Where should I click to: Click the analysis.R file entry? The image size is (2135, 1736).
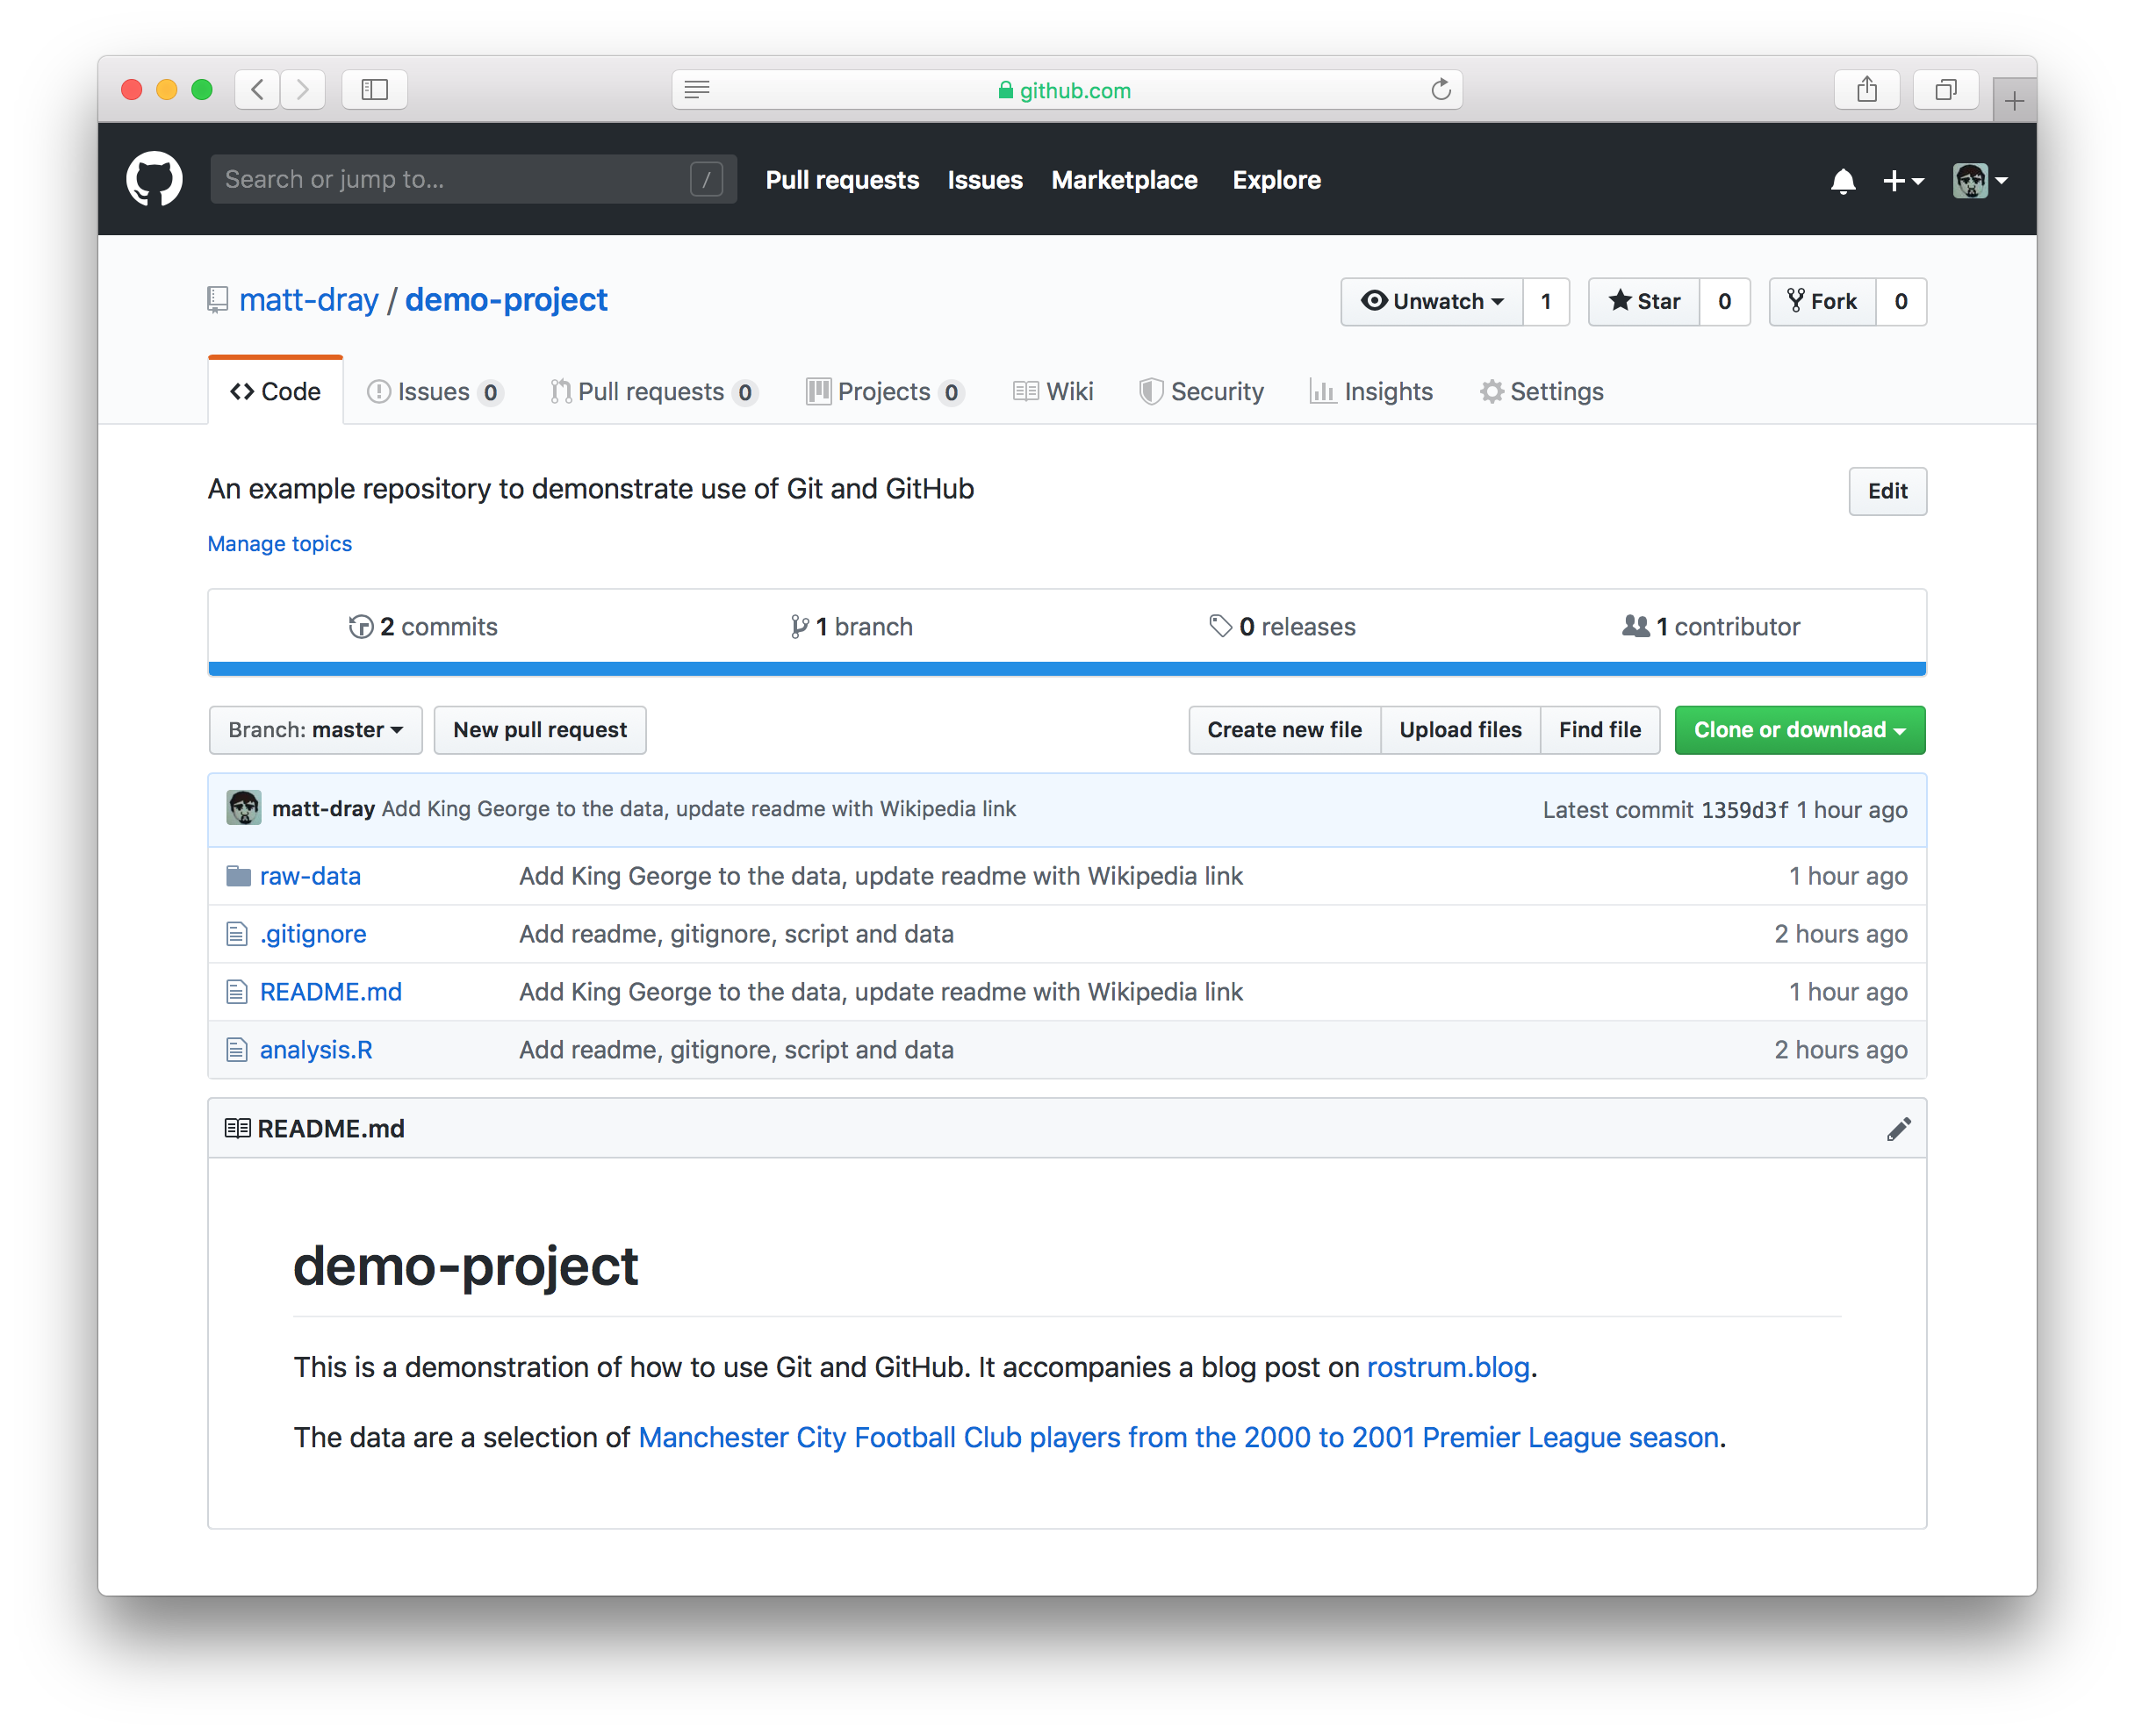click(317, 1049)
